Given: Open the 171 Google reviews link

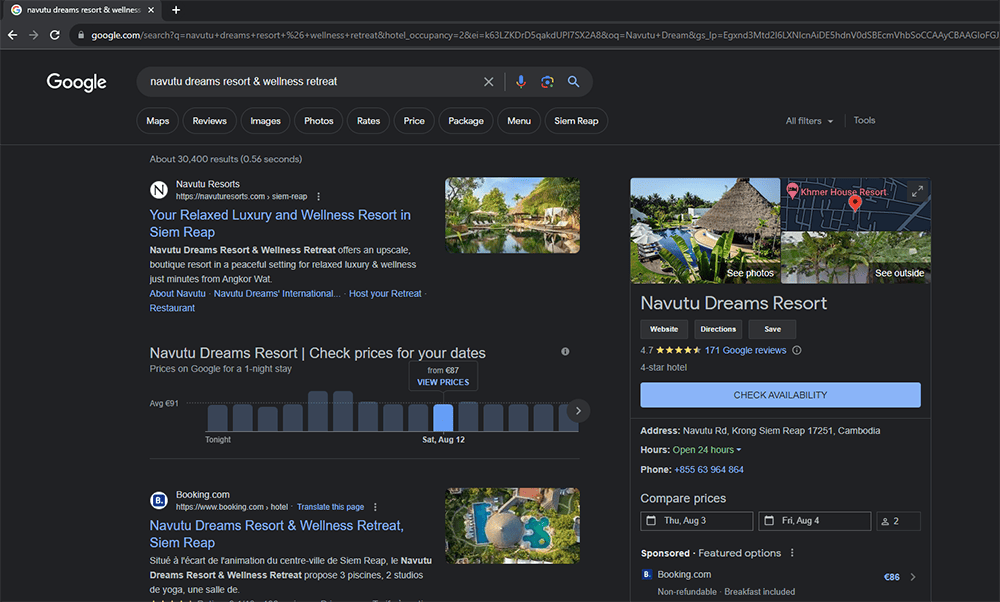Looking at the screenshot, I should click(745, 350).
